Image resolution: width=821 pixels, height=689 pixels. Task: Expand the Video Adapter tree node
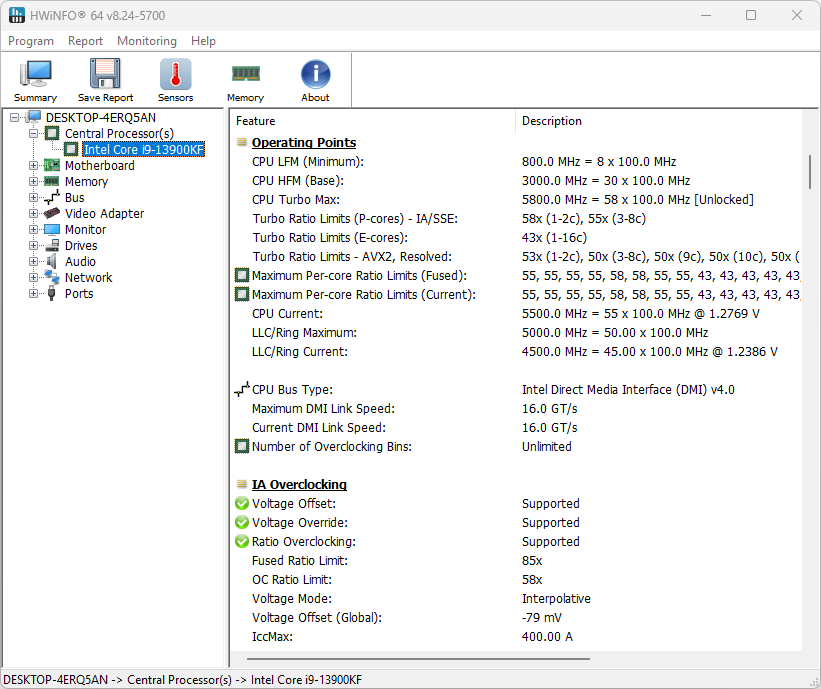click(x=31, y=213)
